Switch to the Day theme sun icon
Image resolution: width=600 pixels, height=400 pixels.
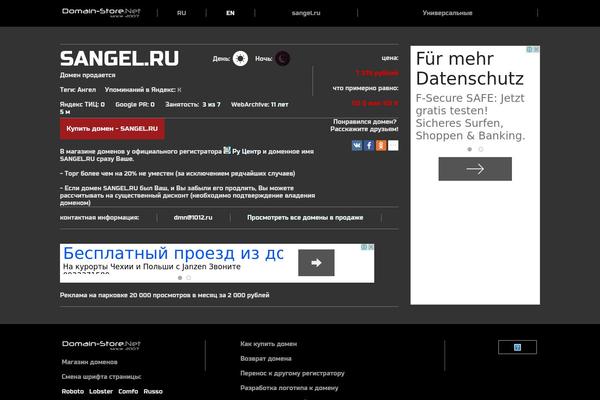[240, 59]
